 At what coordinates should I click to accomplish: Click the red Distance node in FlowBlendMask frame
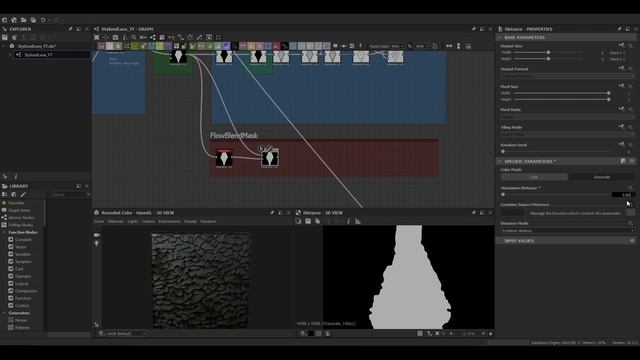point(224,158)
